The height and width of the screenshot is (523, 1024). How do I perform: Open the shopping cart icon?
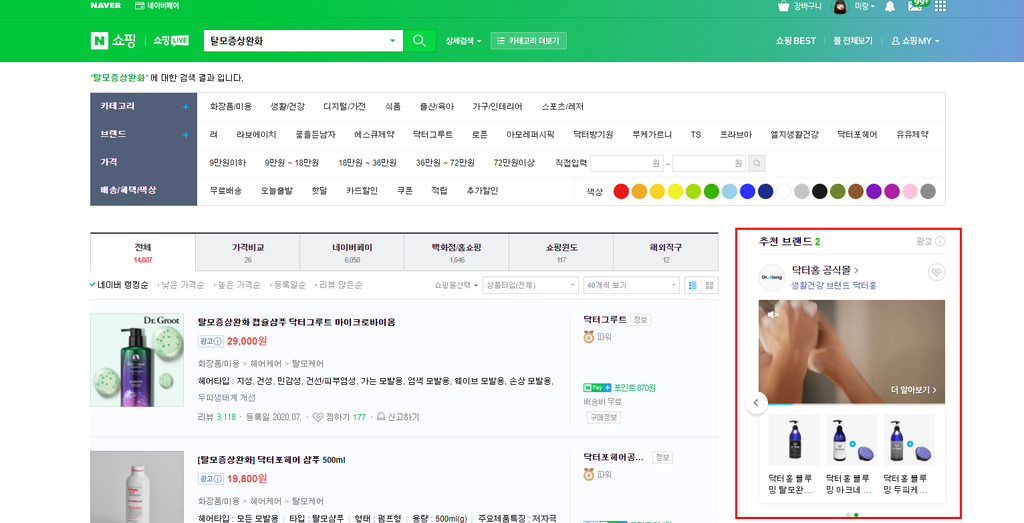click(x=784, y=7)
